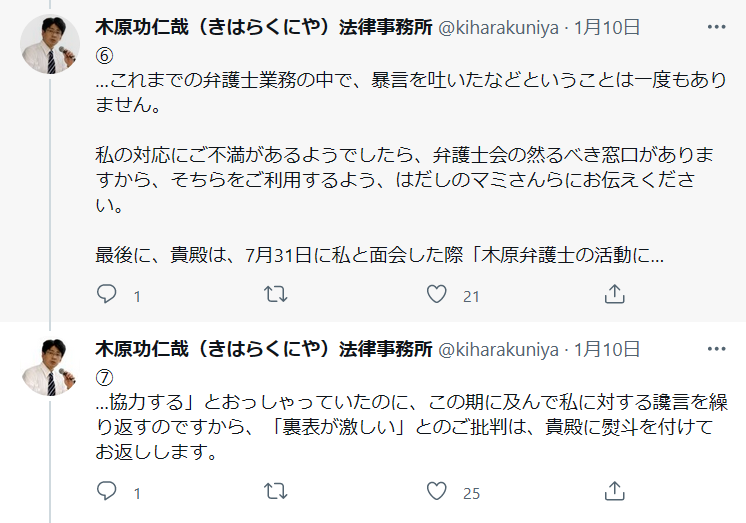Open profile picture on tweet ⑥
Image resolution: width=746 pixels, height=523 pixels.
pos(50,46)
